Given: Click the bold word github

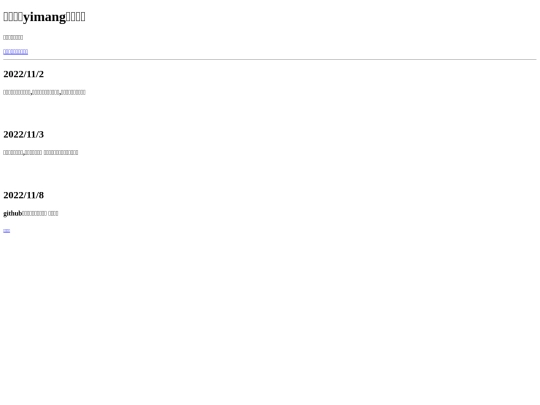Looking at the screenshot, I should coord(13,214).
